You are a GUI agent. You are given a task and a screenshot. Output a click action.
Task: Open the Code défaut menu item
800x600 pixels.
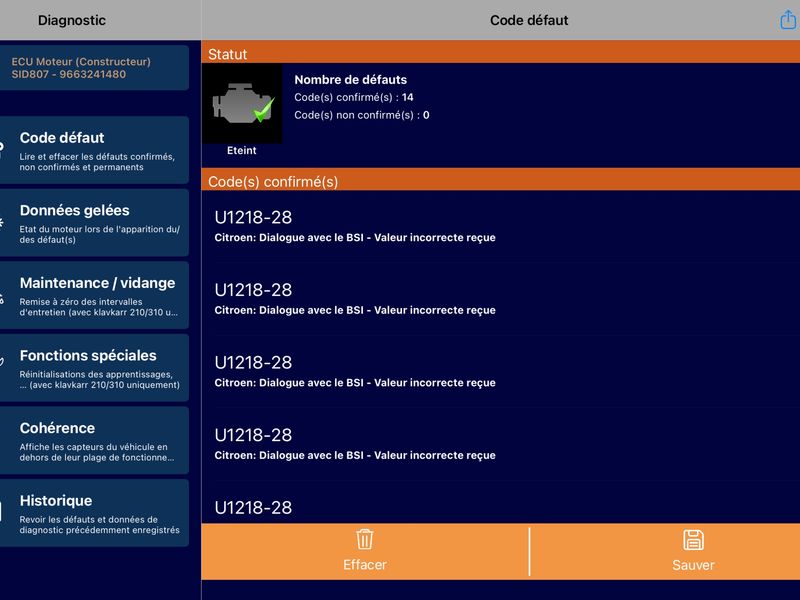(94, 151)
